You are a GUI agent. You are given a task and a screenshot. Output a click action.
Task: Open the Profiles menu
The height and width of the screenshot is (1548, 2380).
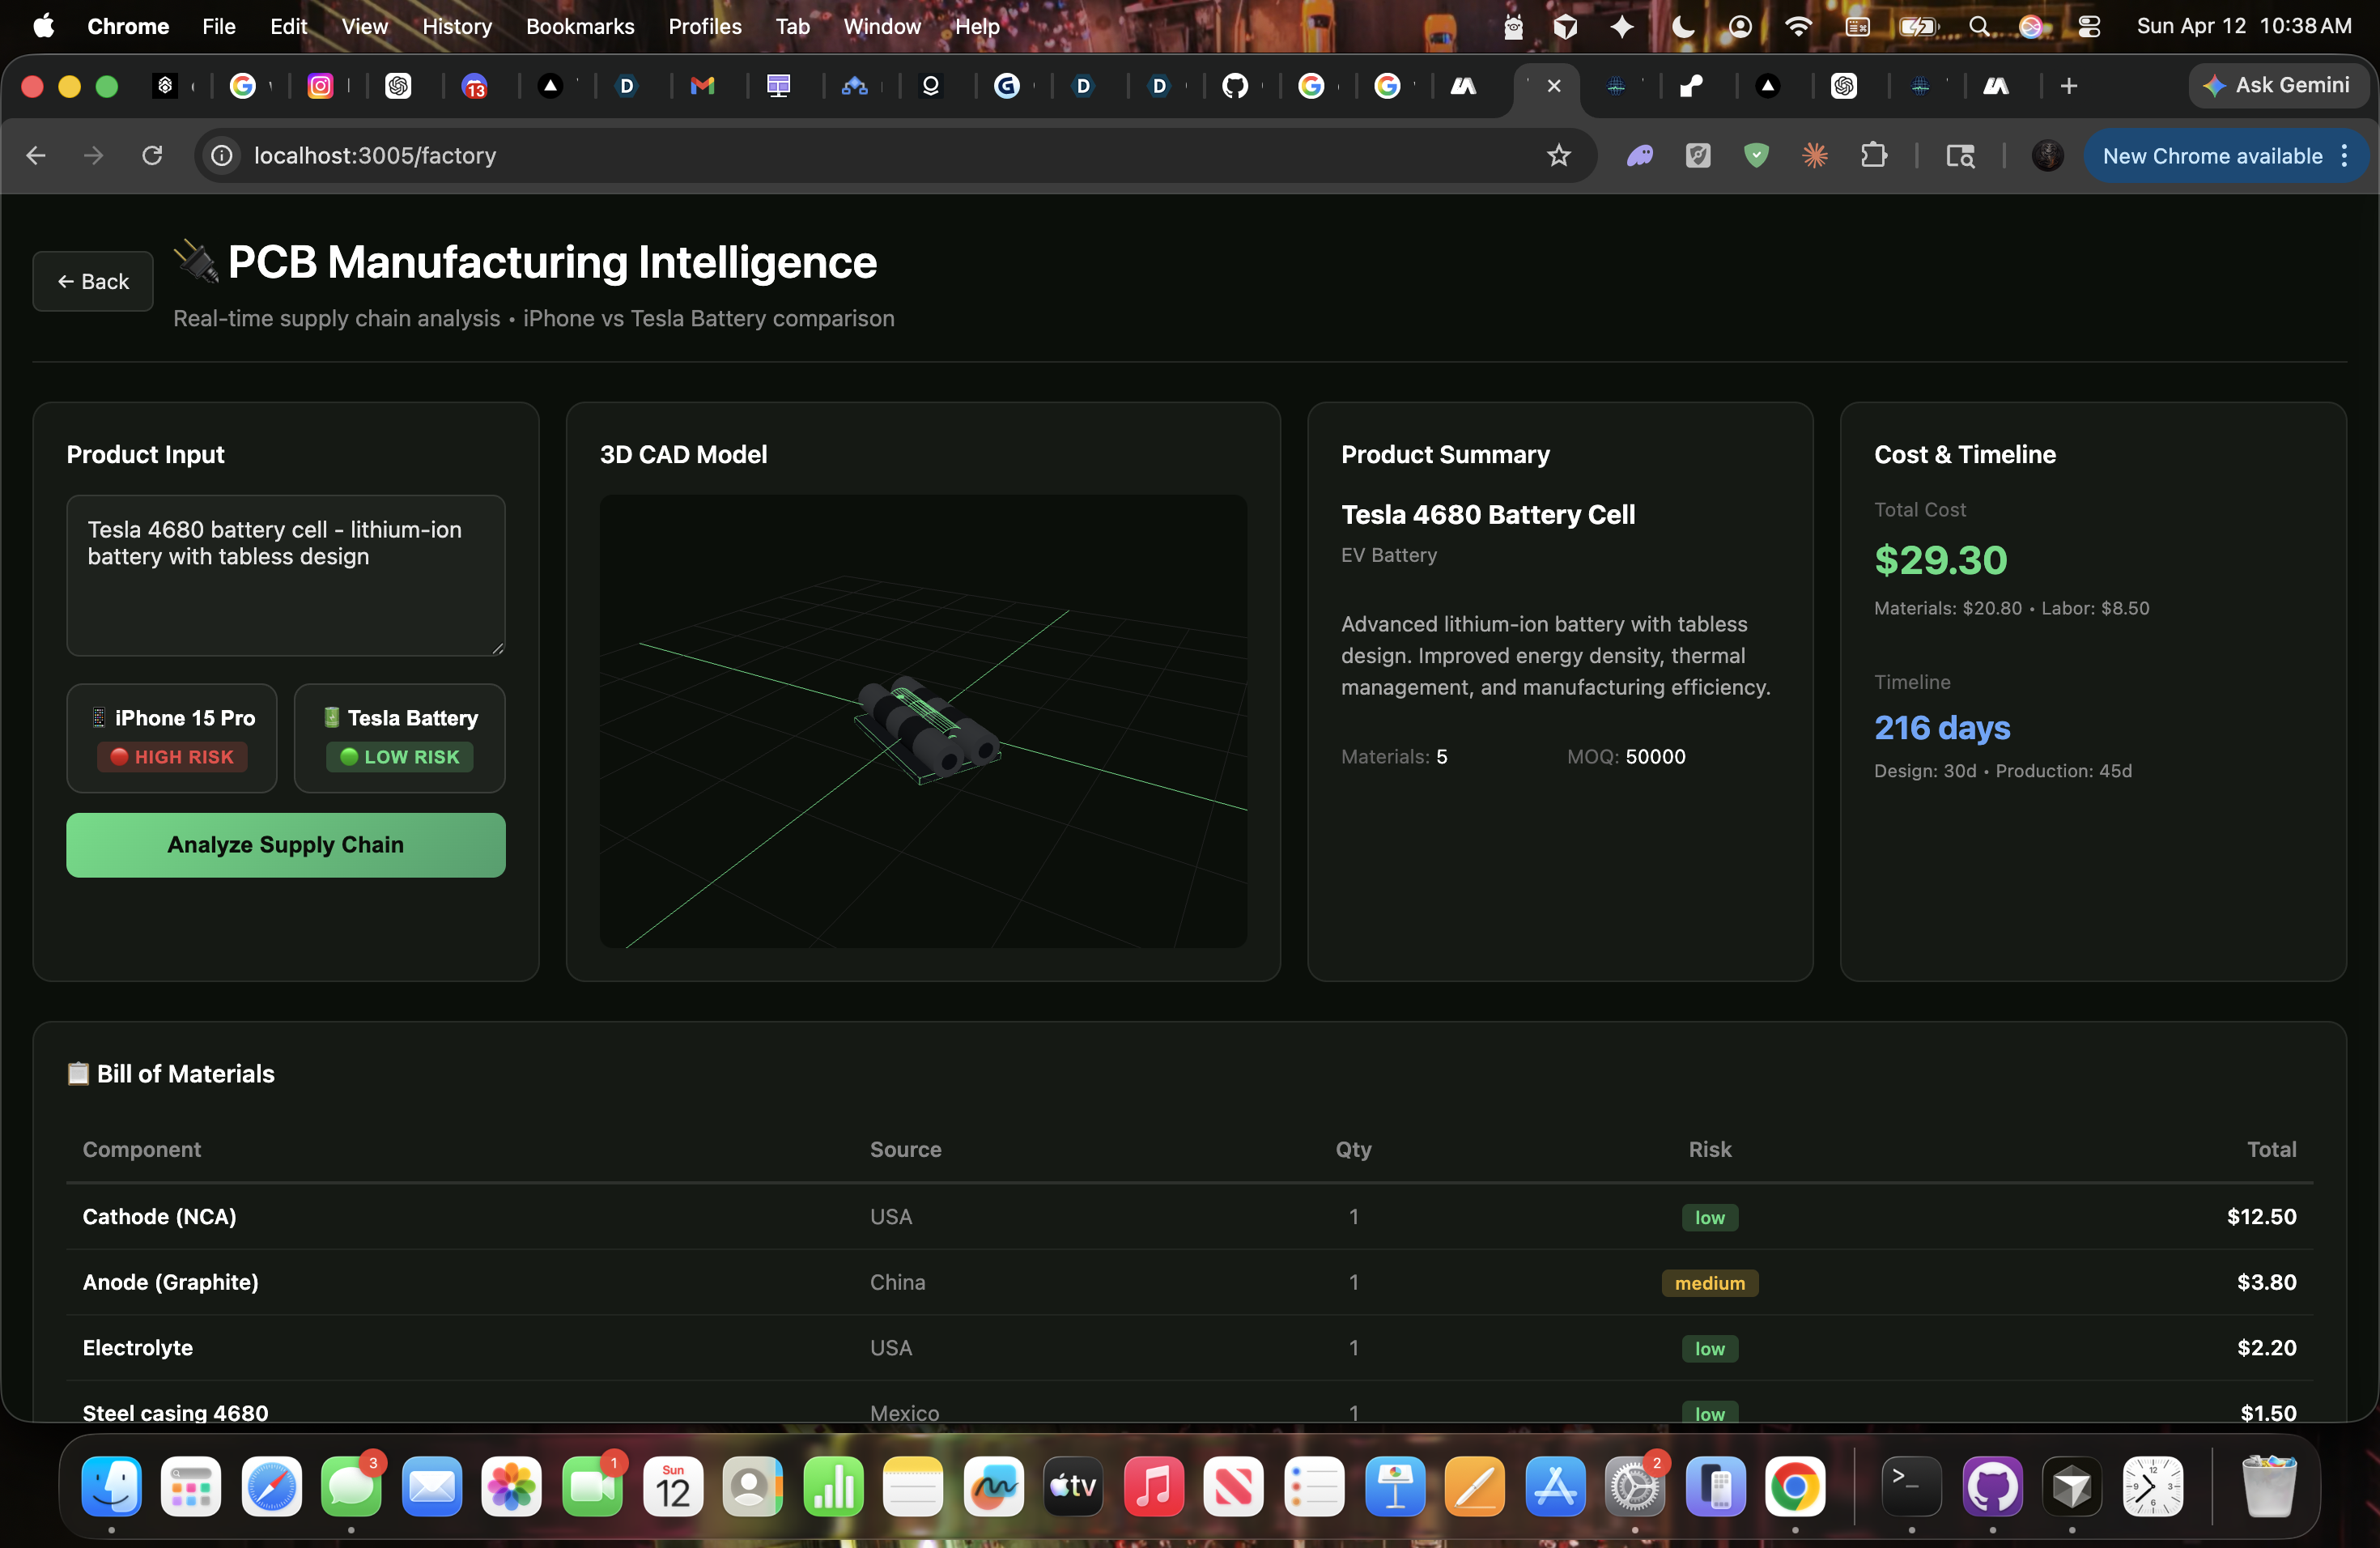coord(704,26)
